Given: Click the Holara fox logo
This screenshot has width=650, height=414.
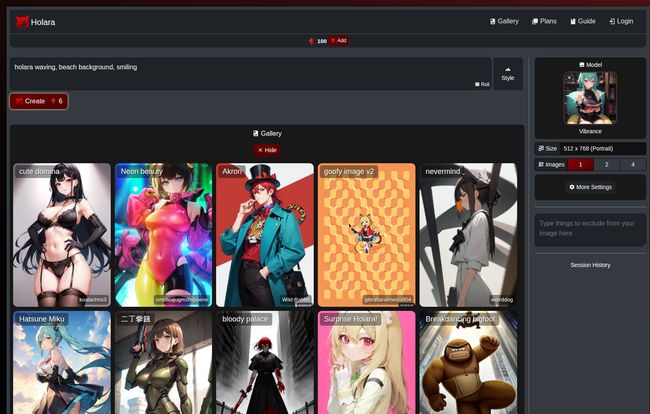Looking at the screenshot, I should tap(22, 22).
